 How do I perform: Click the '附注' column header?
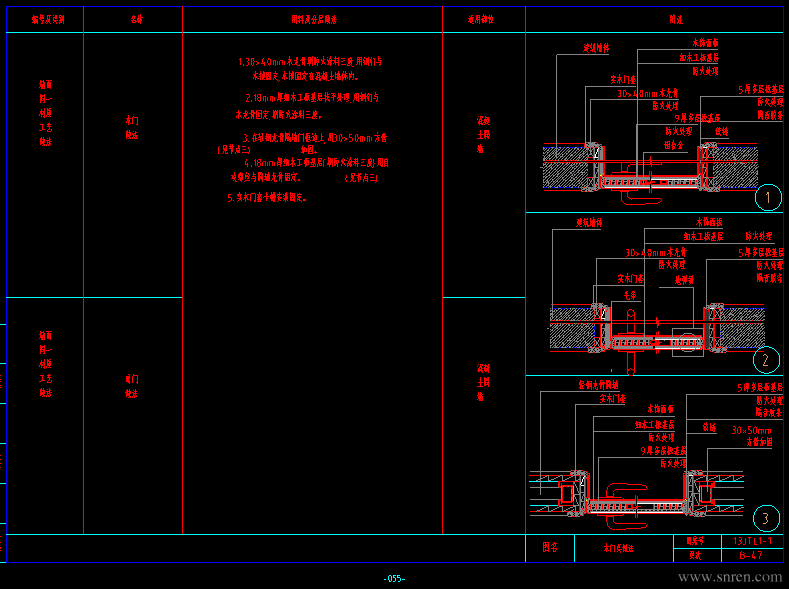pos(676,20)
